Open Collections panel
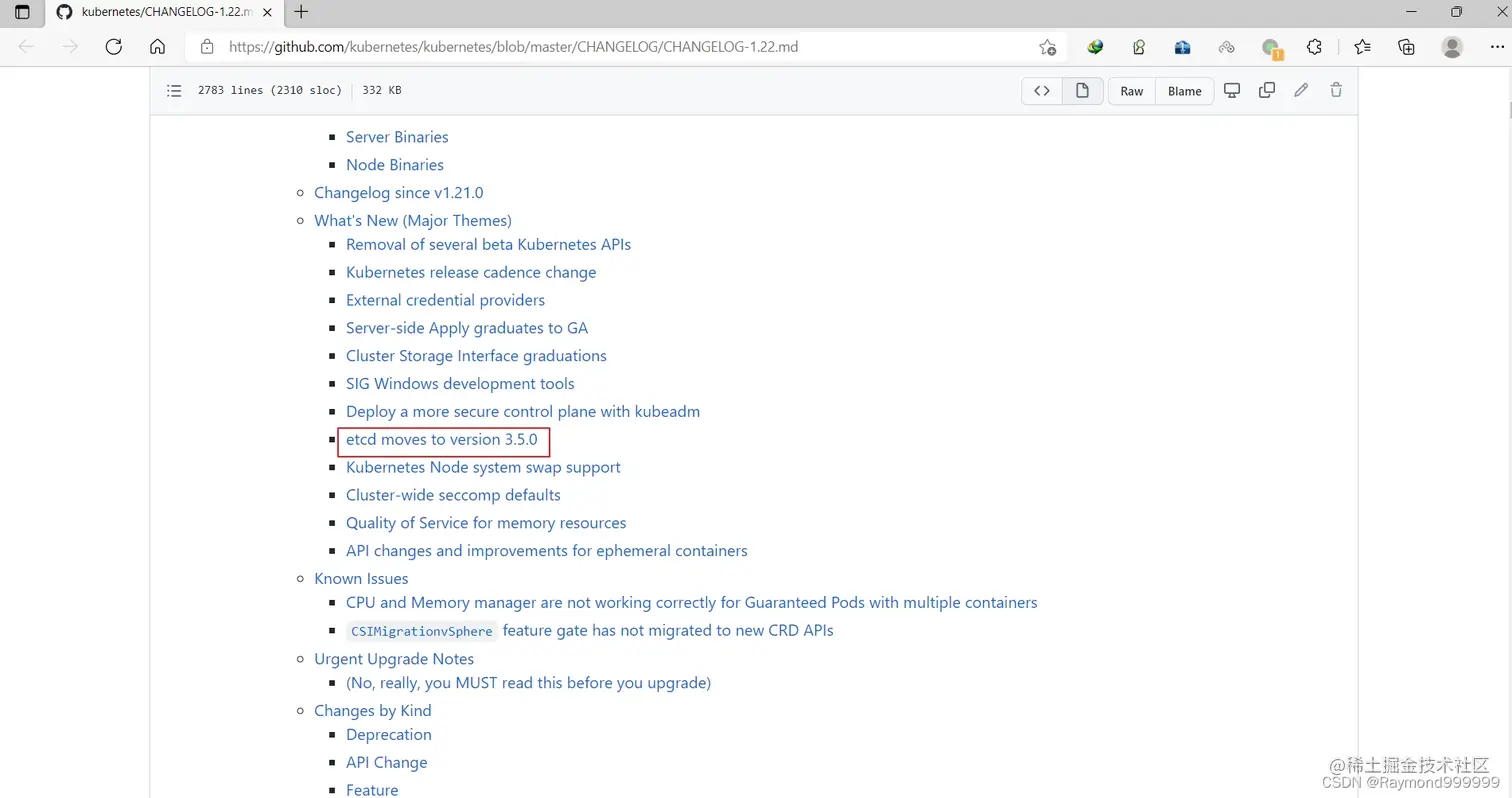 pos(1406,46)
